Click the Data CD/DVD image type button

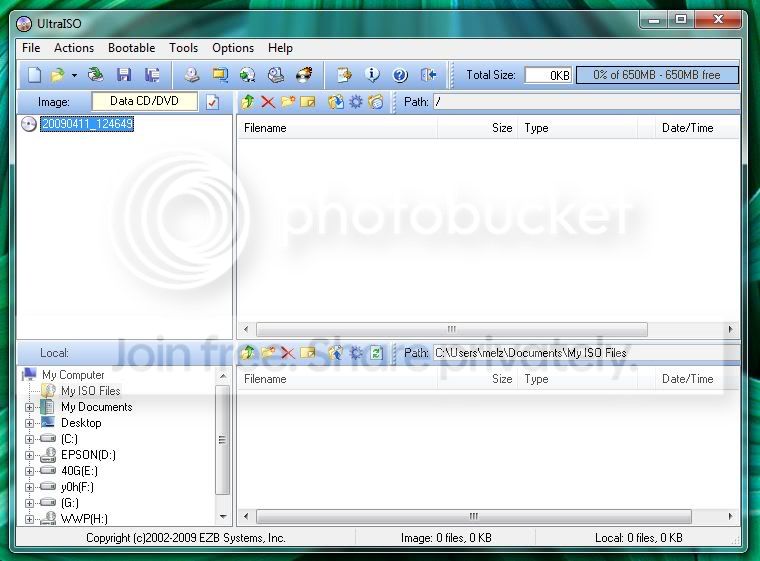[144, 101]
